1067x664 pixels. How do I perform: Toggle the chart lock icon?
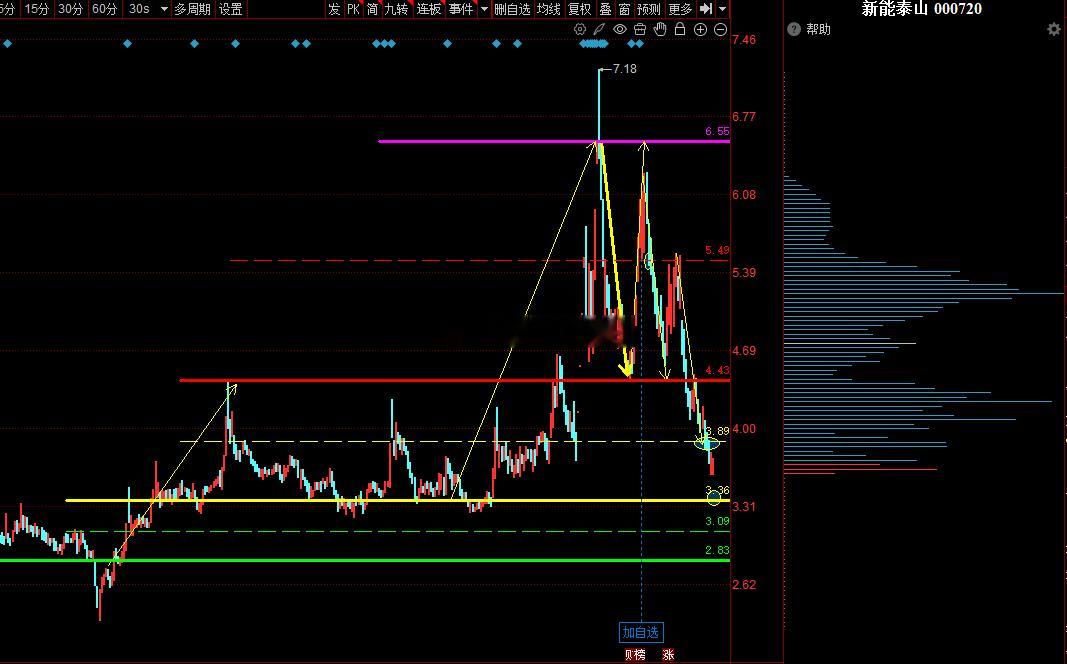point(680,29)
